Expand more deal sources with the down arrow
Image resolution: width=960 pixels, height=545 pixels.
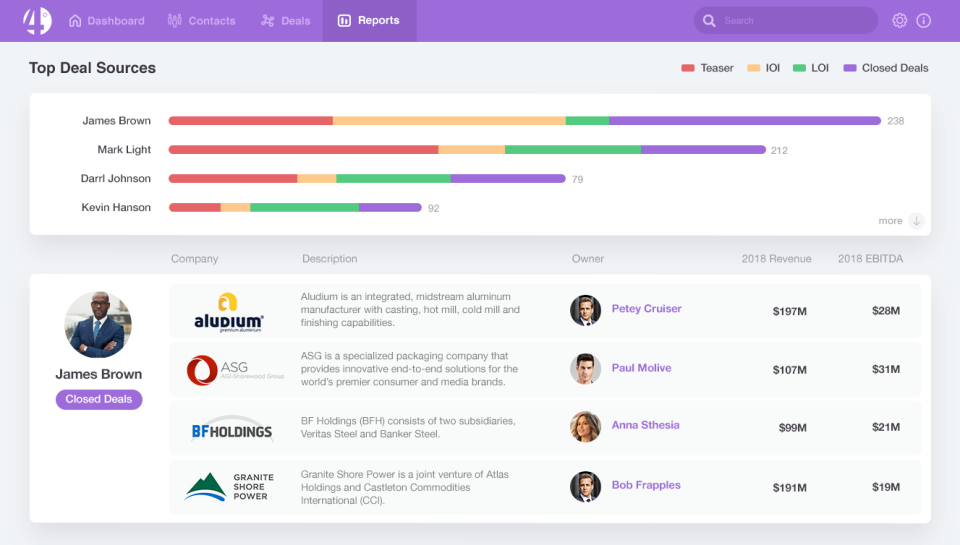(916, 220)
